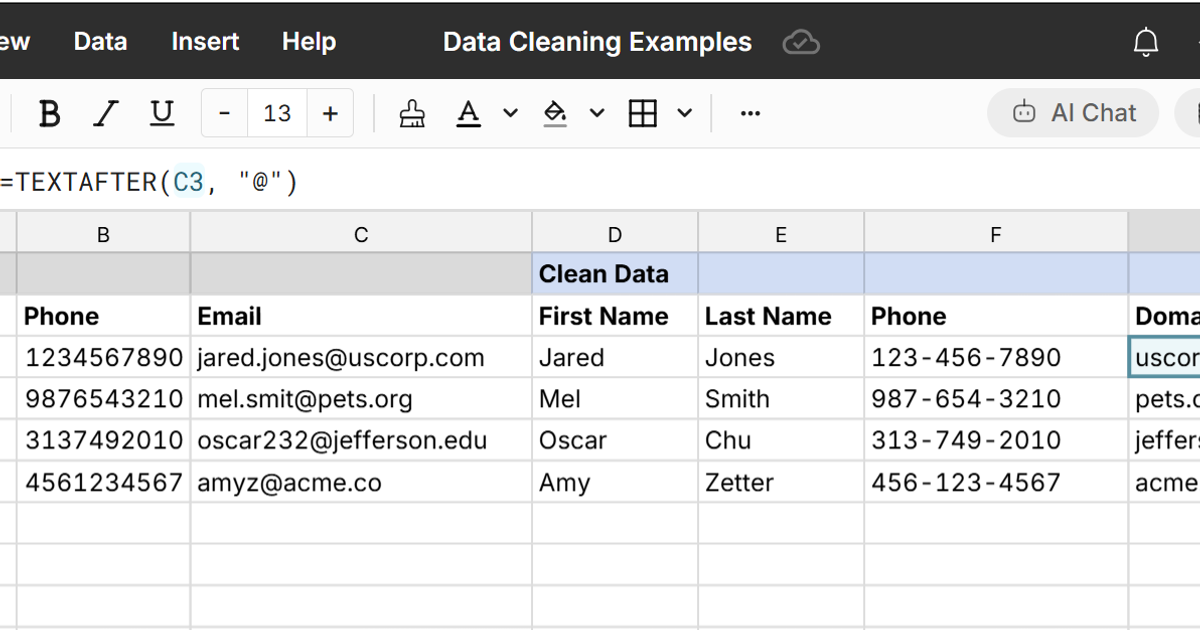Select column E header
Viewport: 1200px width, 630px height.
(781, 235)
